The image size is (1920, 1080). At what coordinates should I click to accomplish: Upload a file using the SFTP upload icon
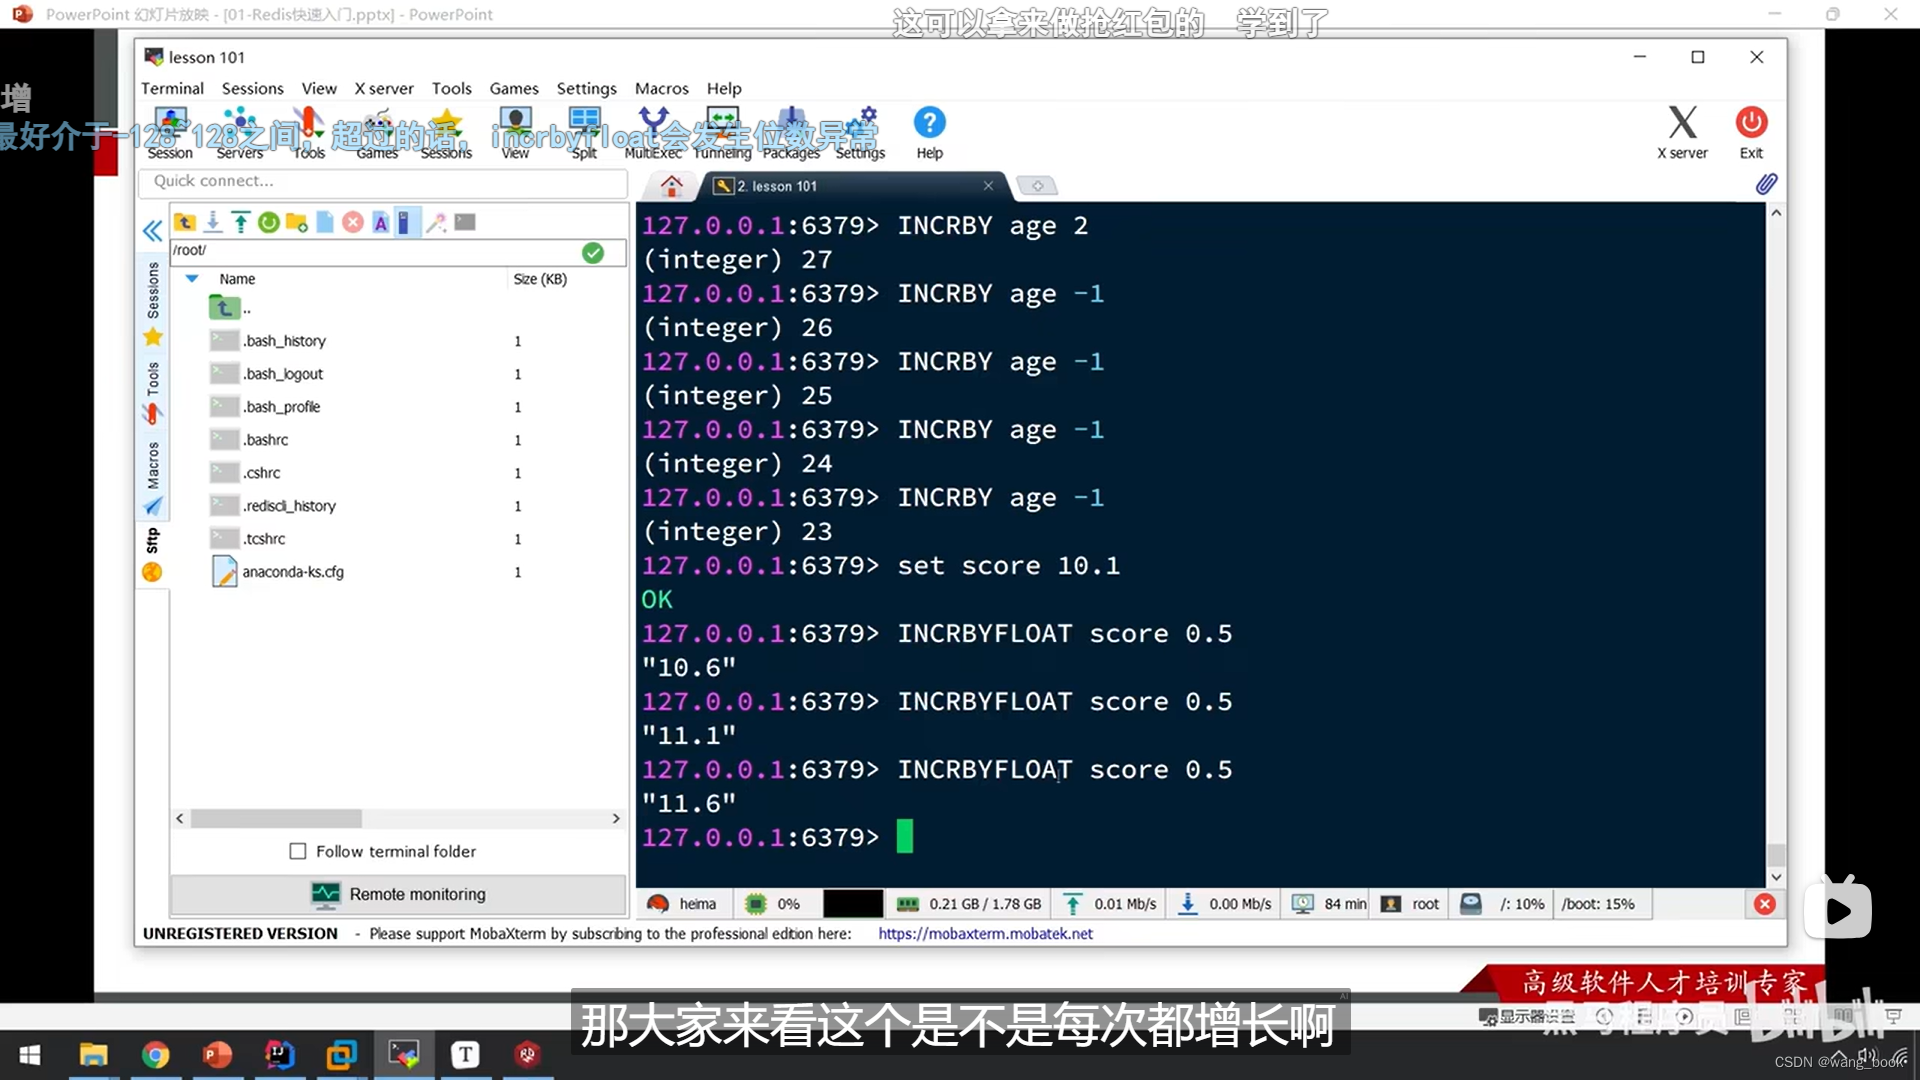[240, 222]
